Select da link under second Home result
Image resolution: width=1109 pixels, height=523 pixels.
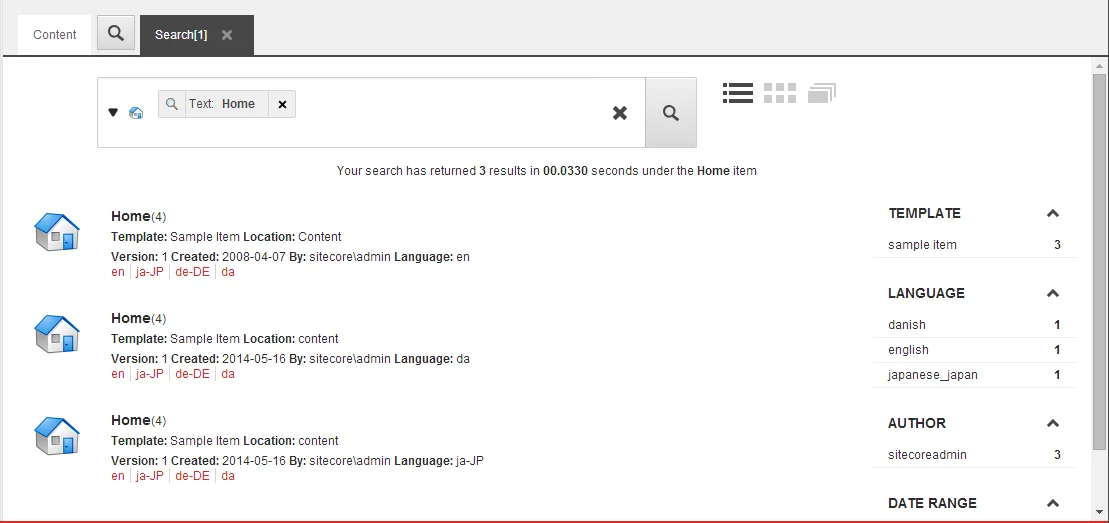coord(228,374)
